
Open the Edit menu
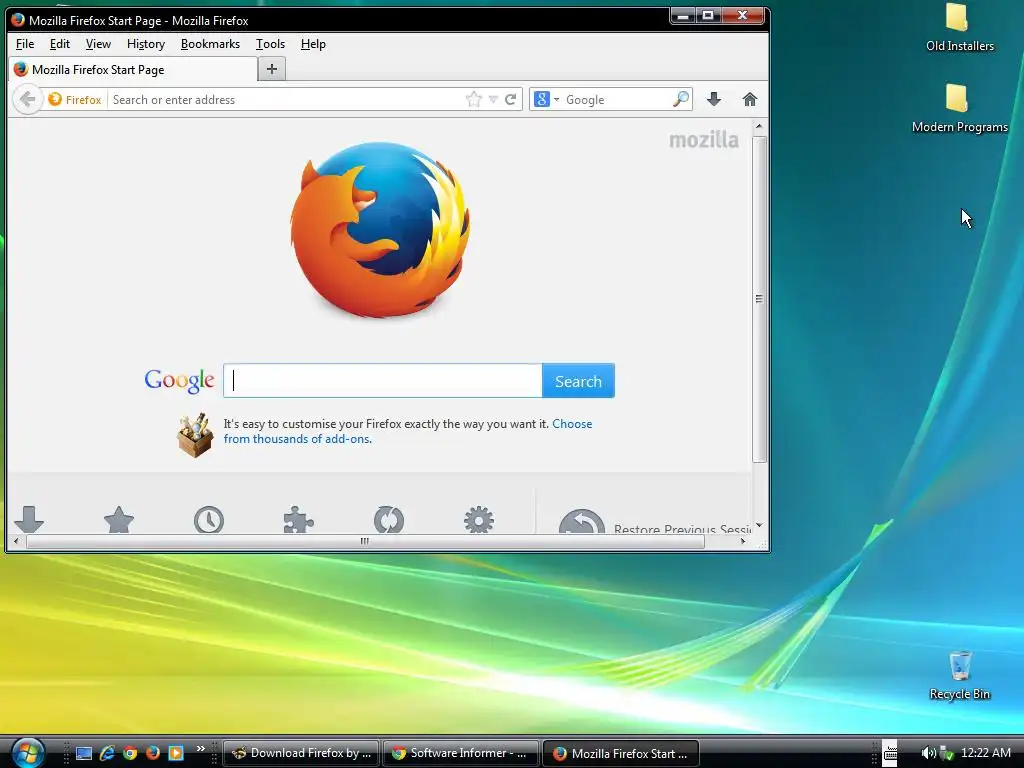pos(59,44)
